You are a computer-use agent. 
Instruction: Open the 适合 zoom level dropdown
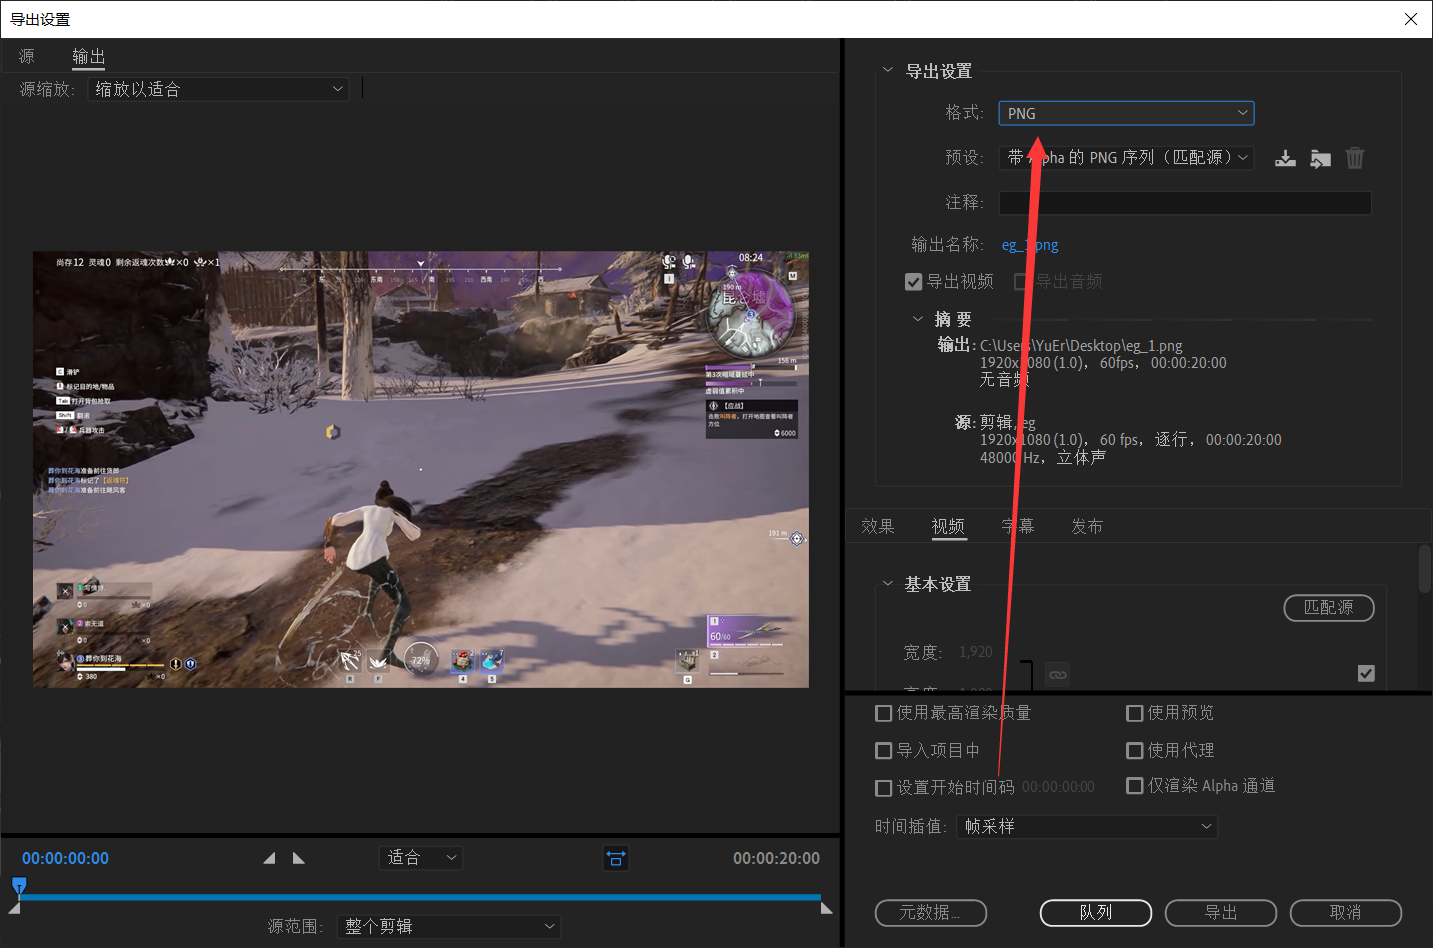[x=421, y=858]
